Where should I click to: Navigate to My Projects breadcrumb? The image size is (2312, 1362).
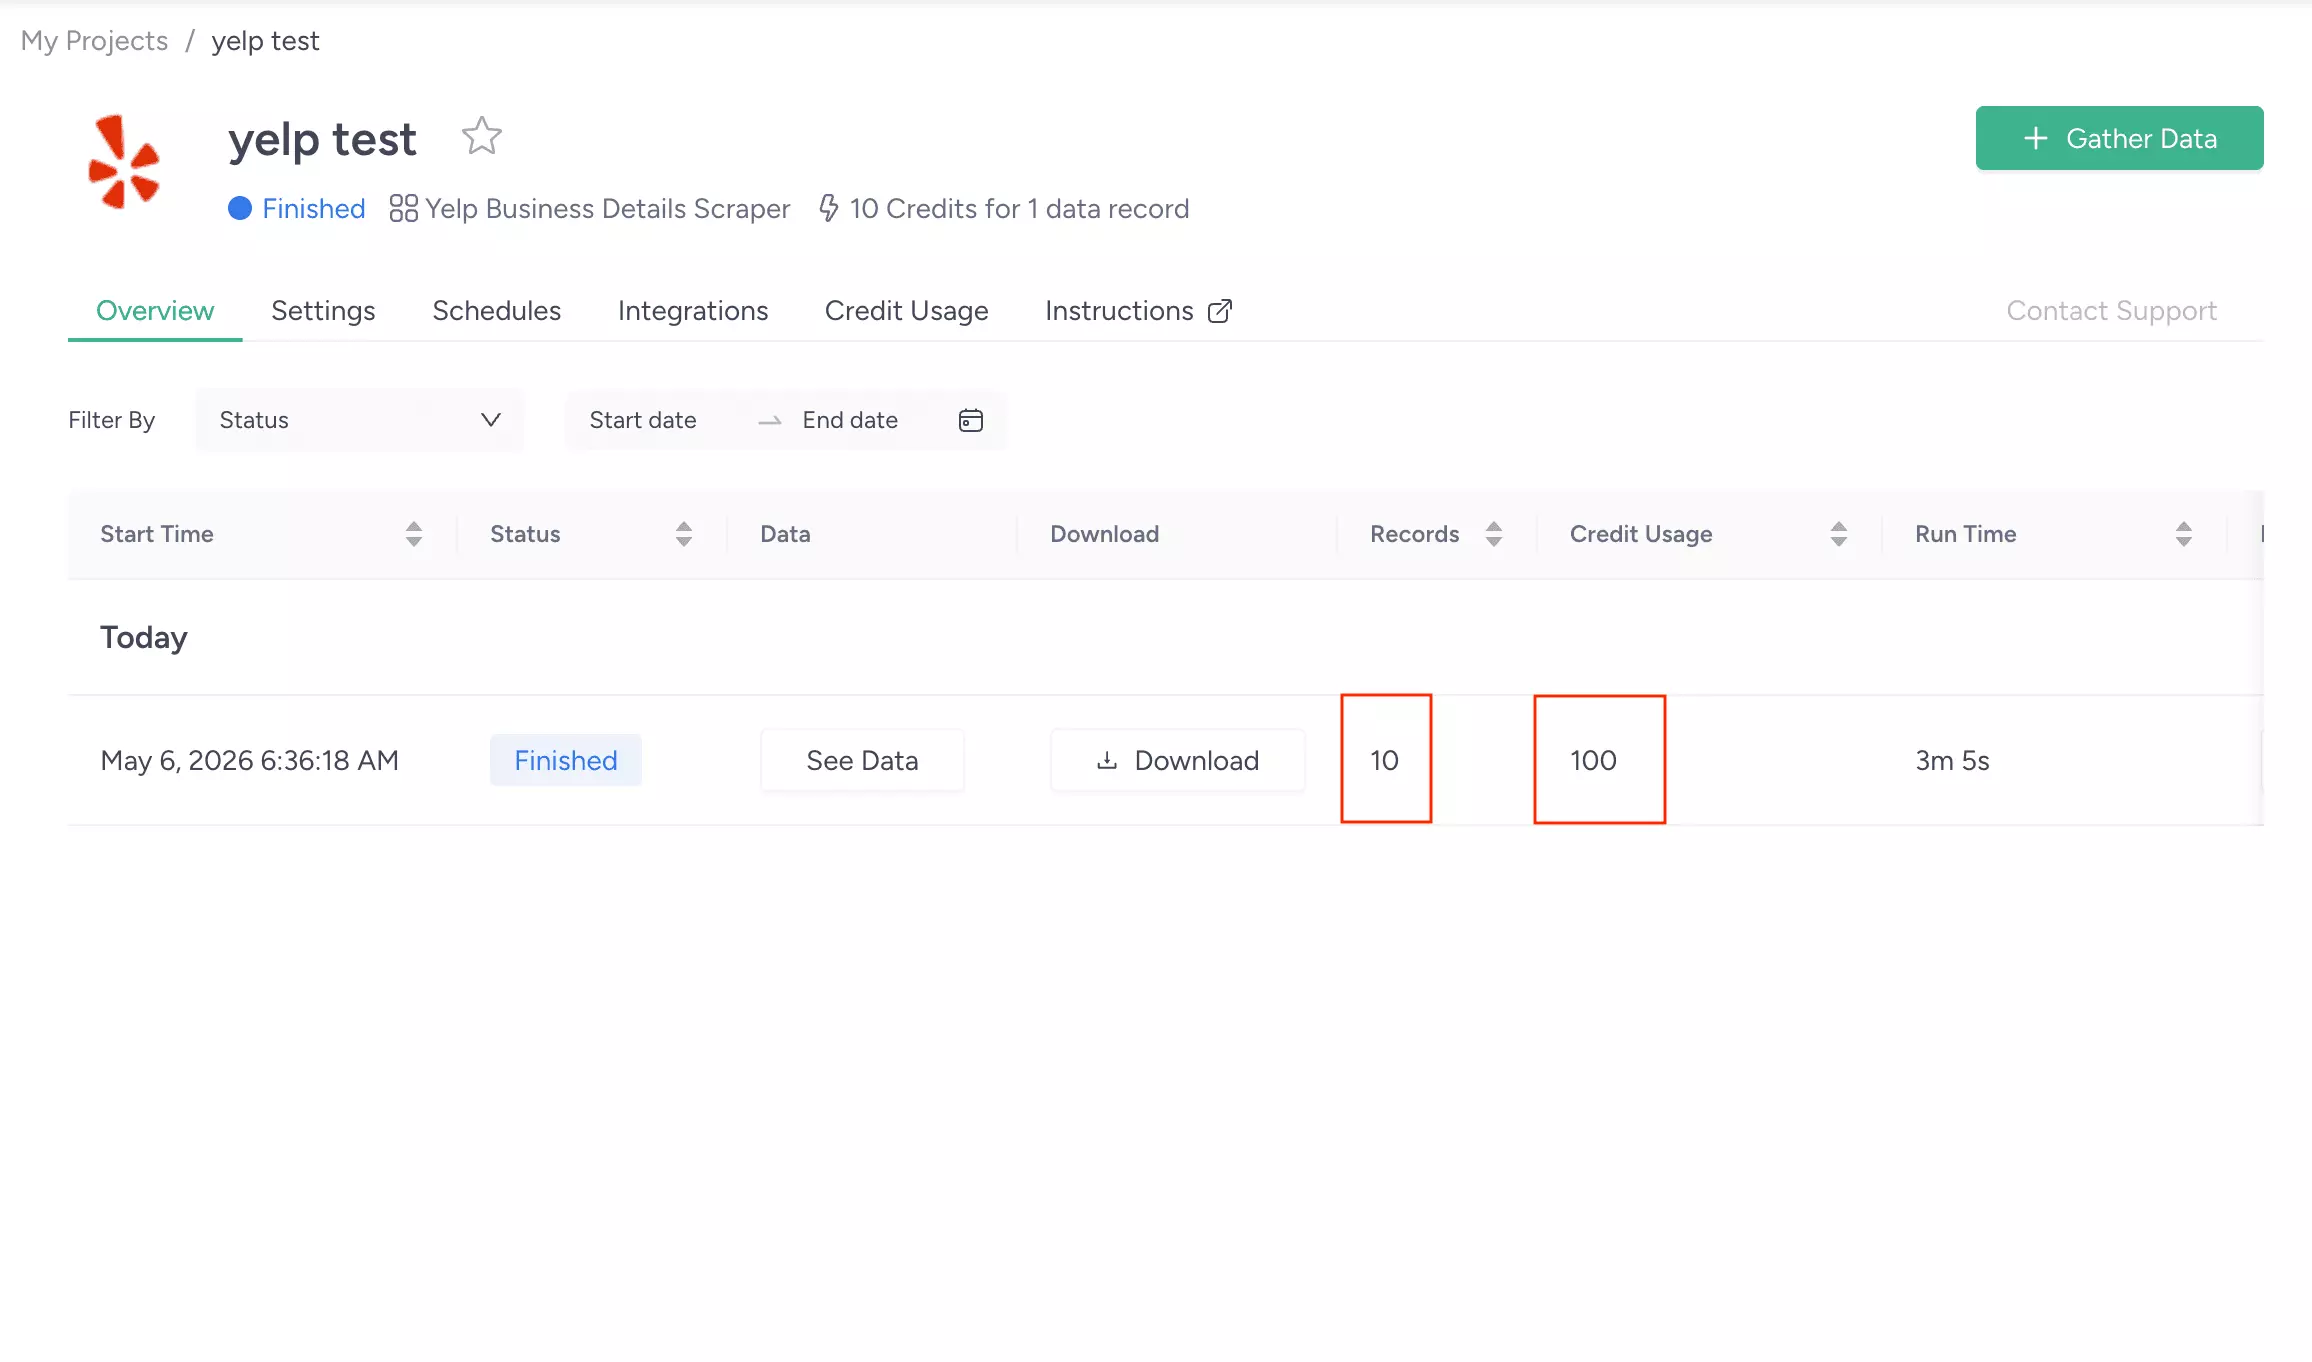[94, 41]
